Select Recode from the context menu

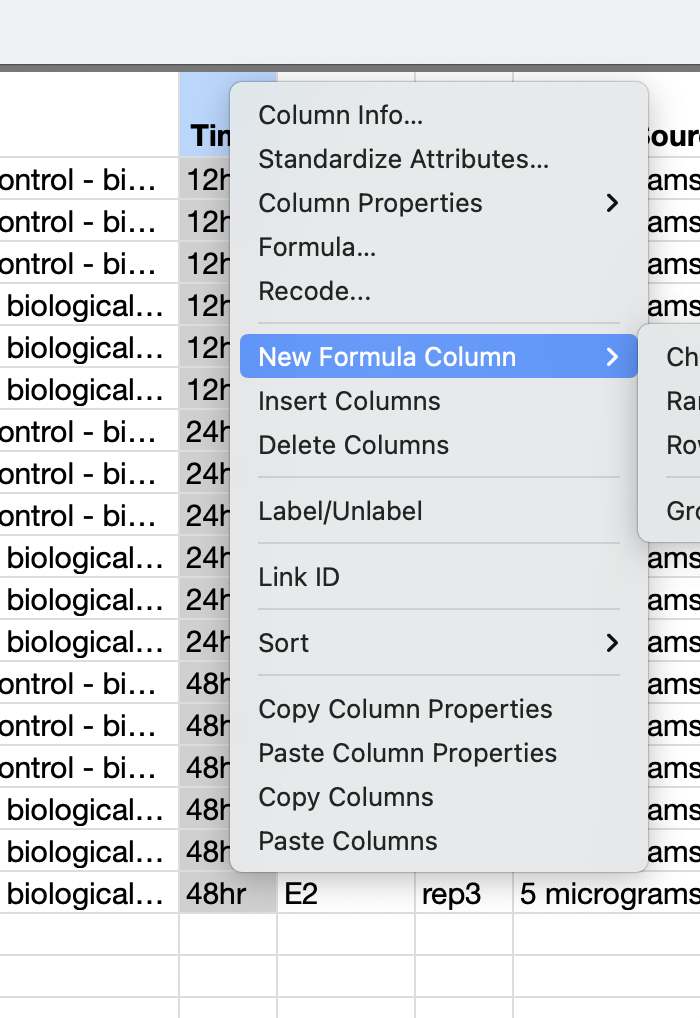314,291
